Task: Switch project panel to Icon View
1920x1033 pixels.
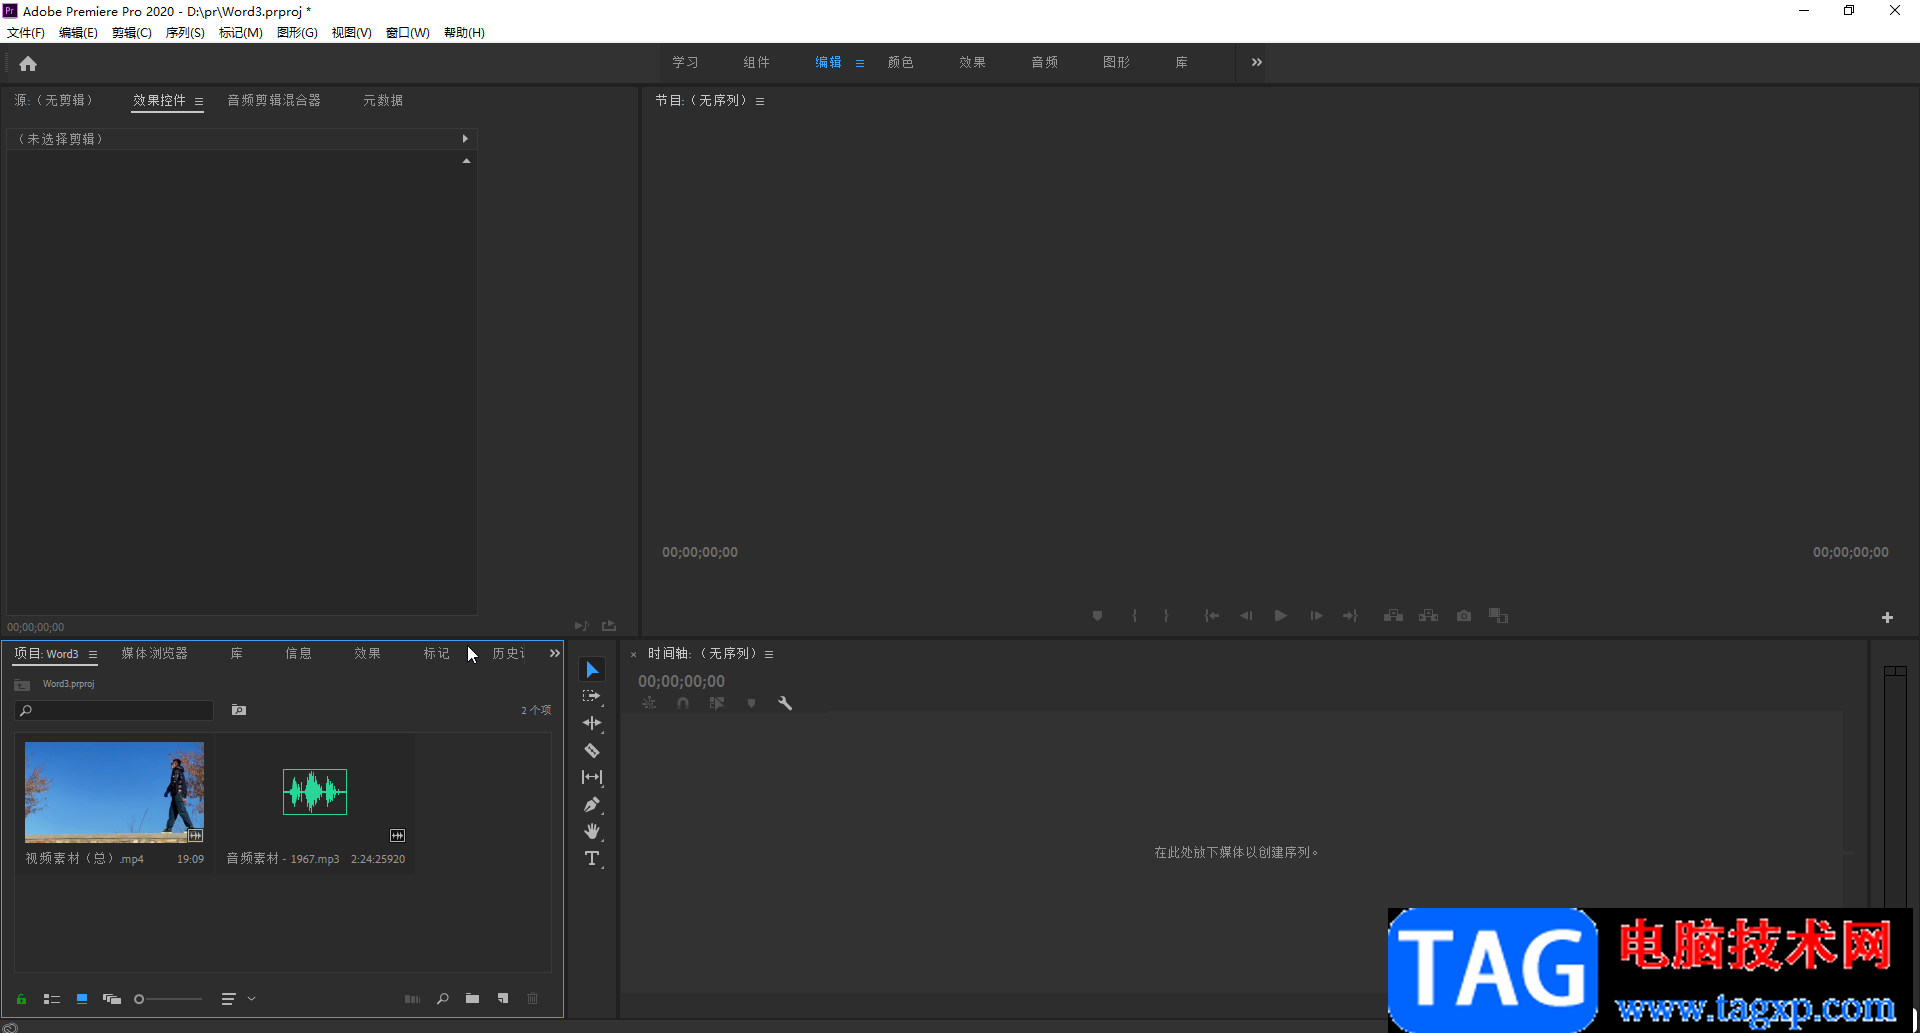Action: (x=82, y=999)
